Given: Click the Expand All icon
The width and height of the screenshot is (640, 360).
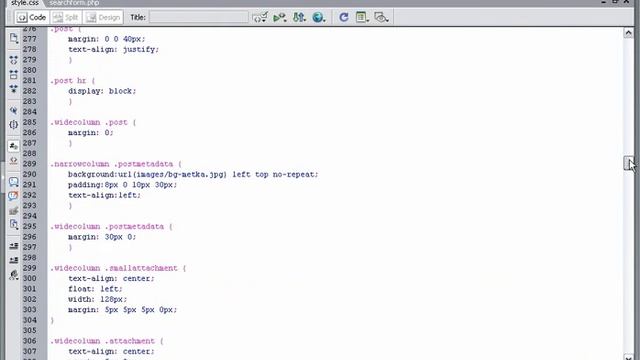Looking at the screenshot, I should tap(13, 89).
